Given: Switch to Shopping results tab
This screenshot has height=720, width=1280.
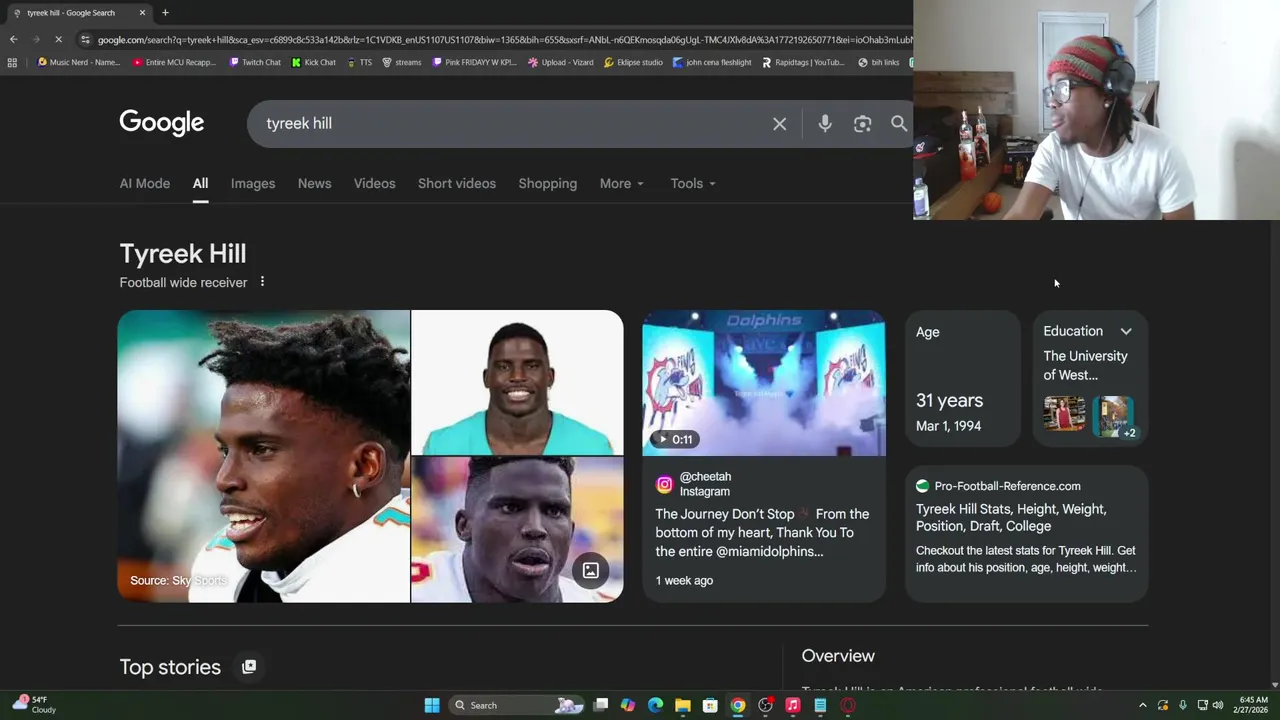Looking at the screenshot, I should click(x=548, y=183).
